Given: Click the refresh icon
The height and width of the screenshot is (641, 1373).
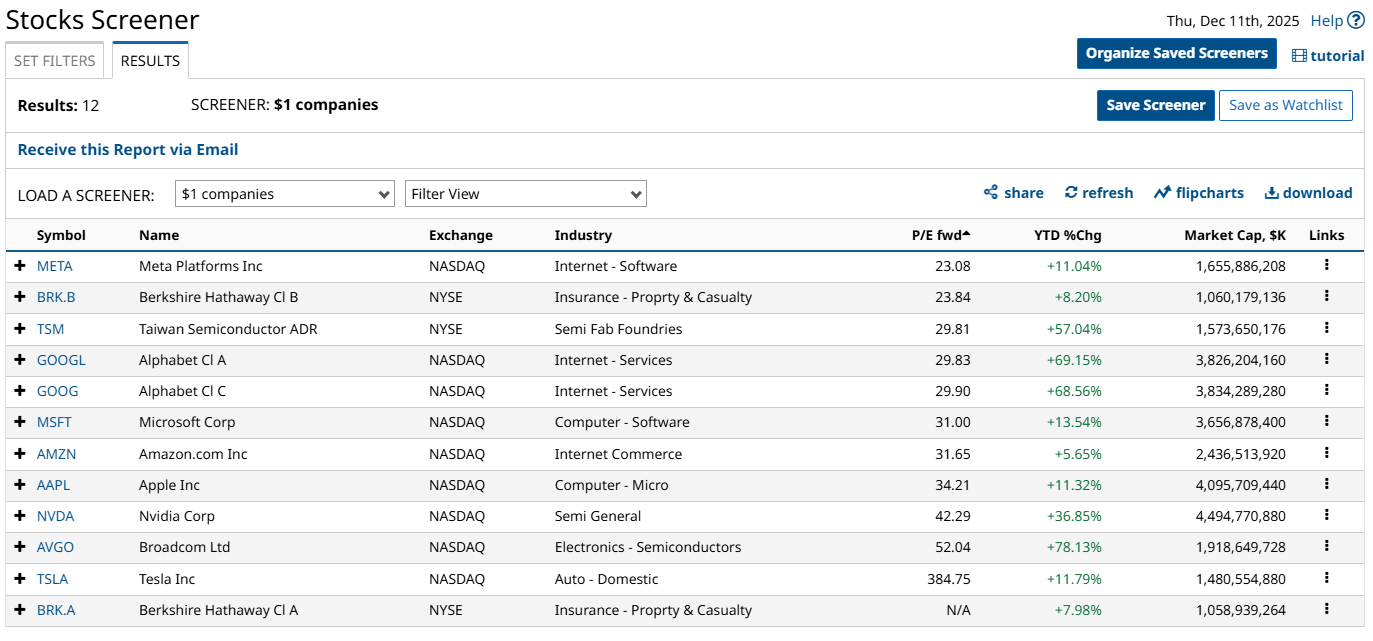Looking at the screenshot, I should tap(1071, 193).
